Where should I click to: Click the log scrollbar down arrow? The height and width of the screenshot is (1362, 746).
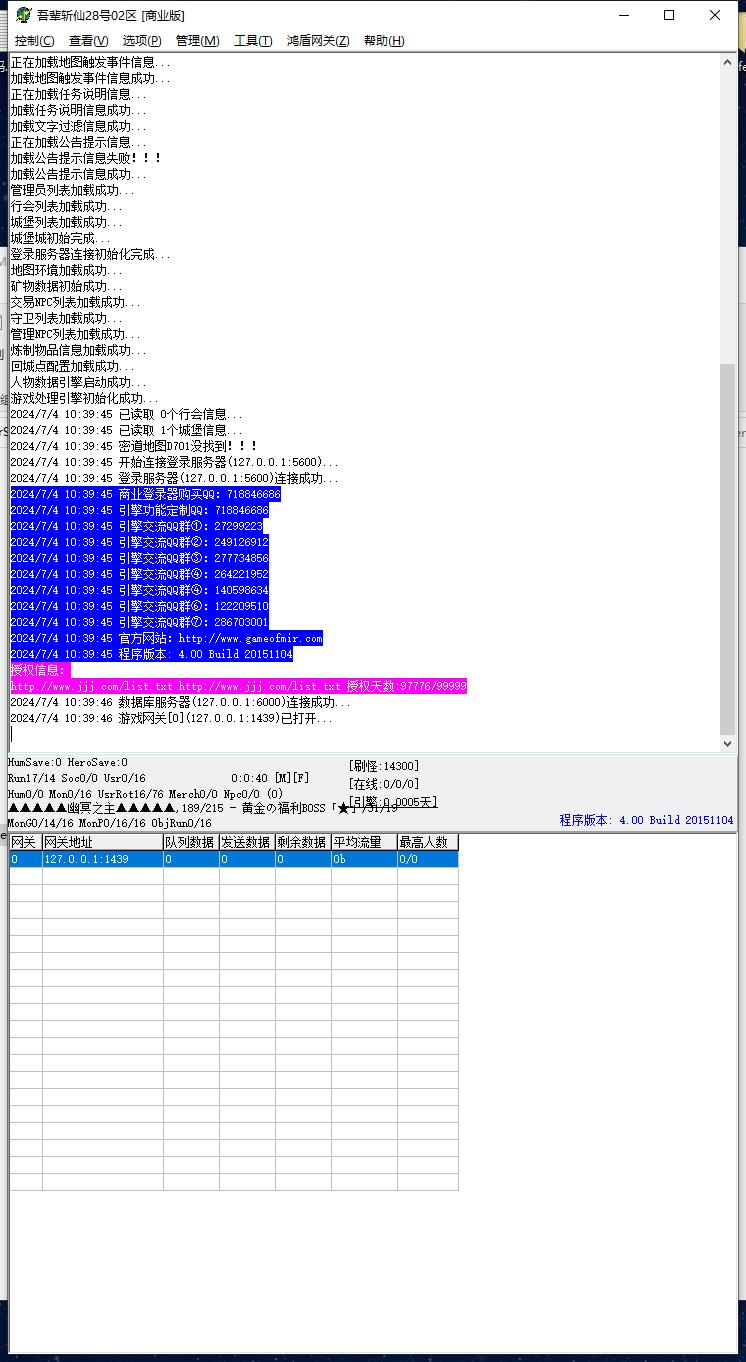click(x=727, y=743)
